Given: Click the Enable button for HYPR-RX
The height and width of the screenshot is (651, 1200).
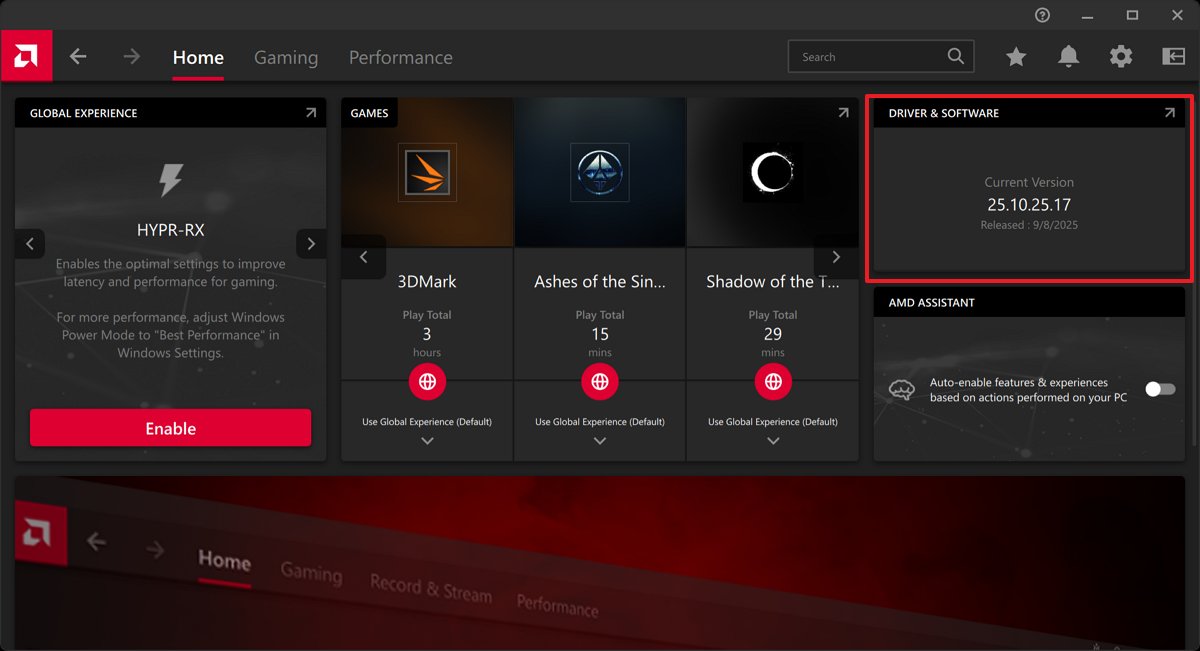Looking at the screenshot, I should click(170, 427).
